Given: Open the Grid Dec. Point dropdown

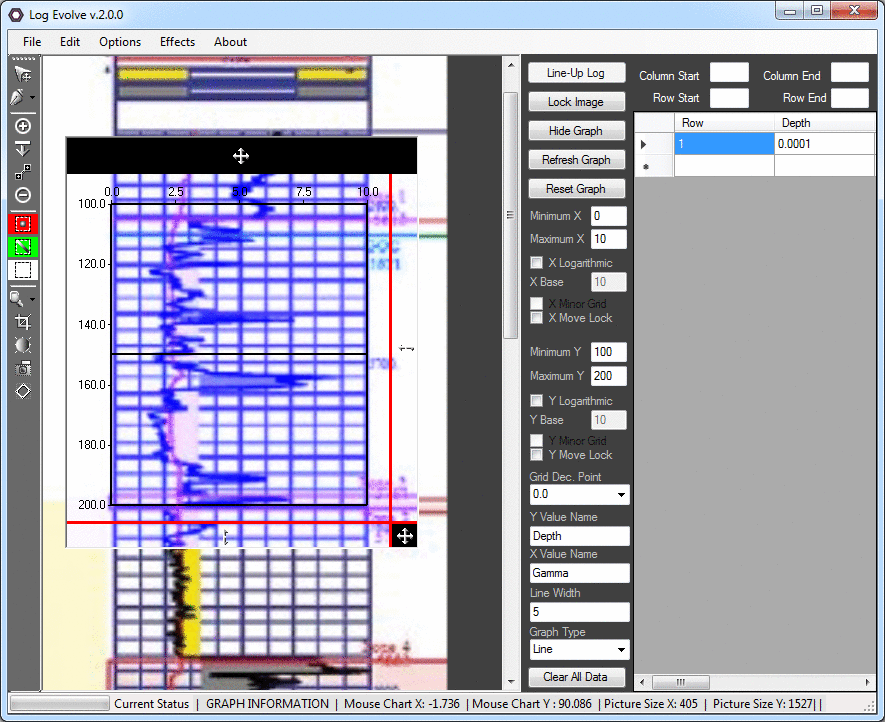Looking at the screenshot, I should 579,493.
